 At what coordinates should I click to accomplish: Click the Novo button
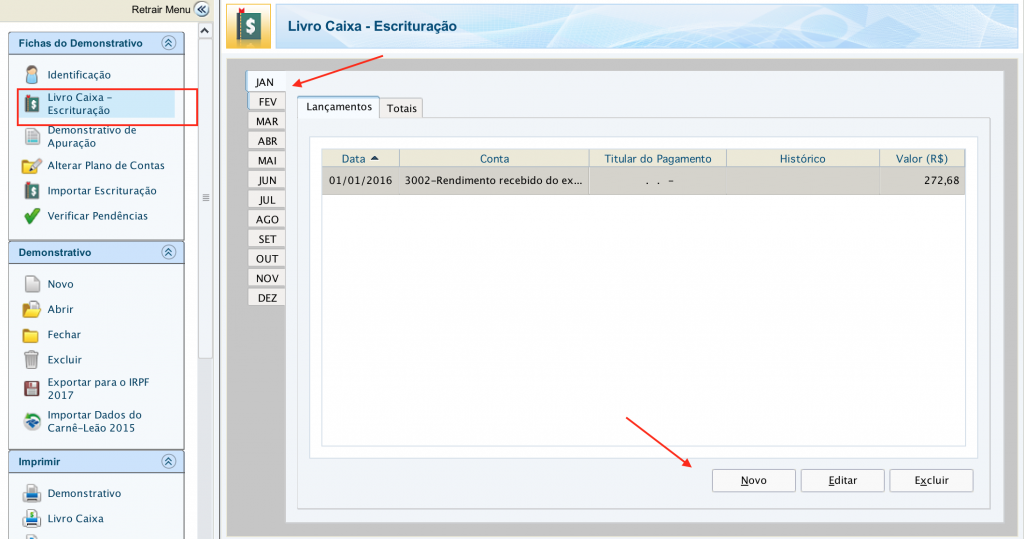[x=753, y=481]
